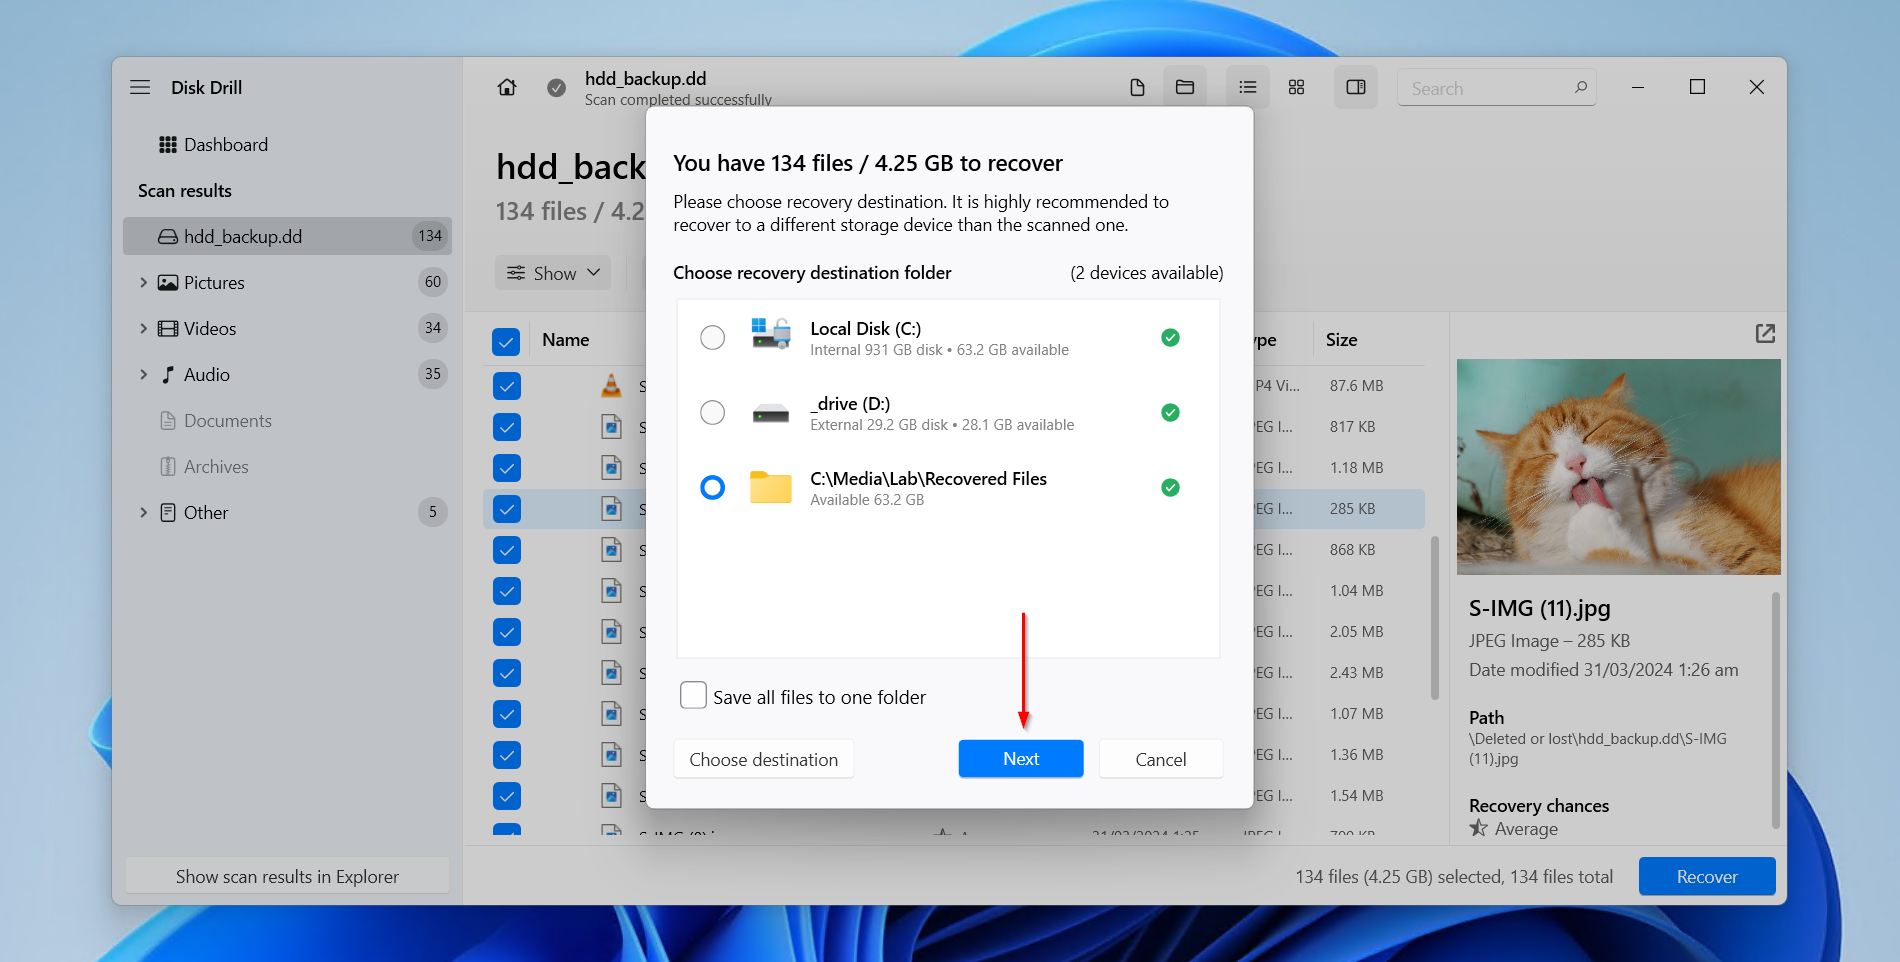
Task: Select hdd_backup.dd under Scan results
Action: pyautogui.click(x=243, y=236)
